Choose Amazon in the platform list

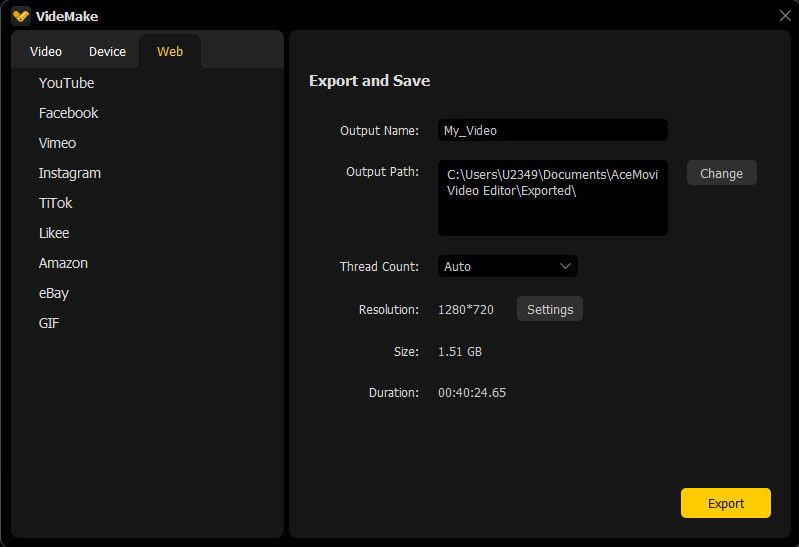coord(63,264)
